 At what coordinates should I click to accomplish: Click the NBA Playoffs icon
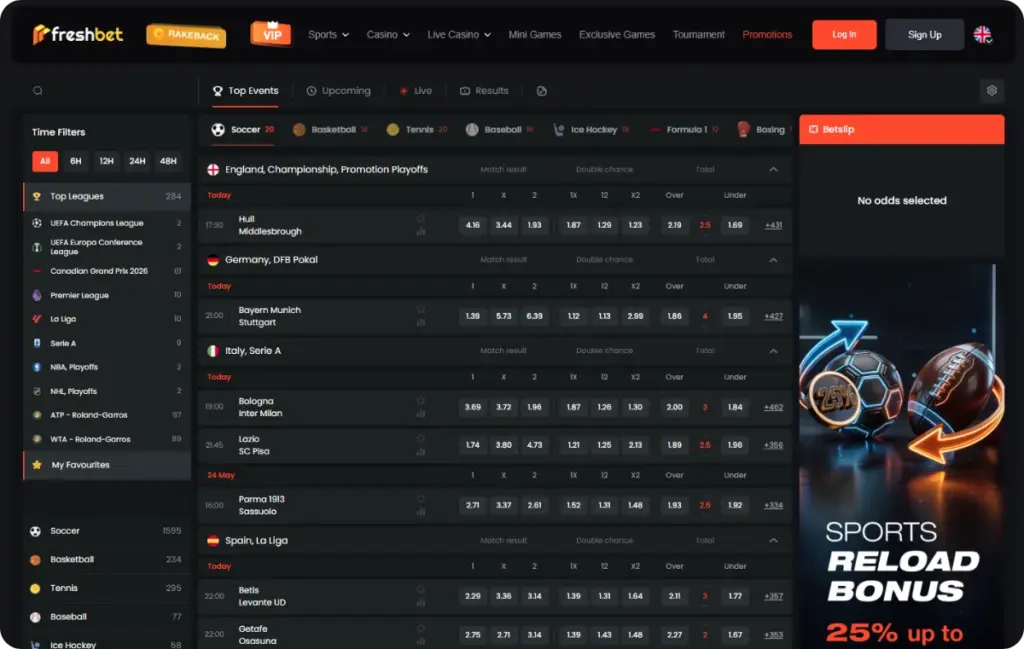point(37,367)
